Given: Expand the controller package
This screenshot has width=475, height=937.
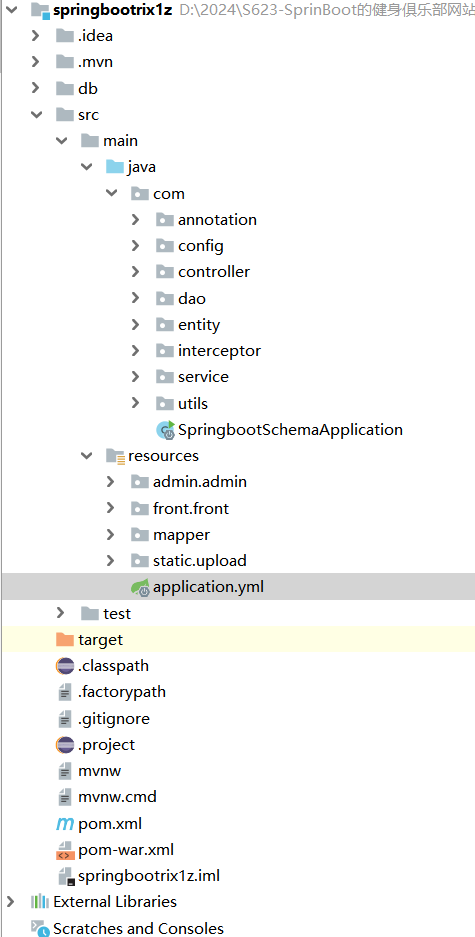Looking at the screenshot, I should [x=136, y=272].
